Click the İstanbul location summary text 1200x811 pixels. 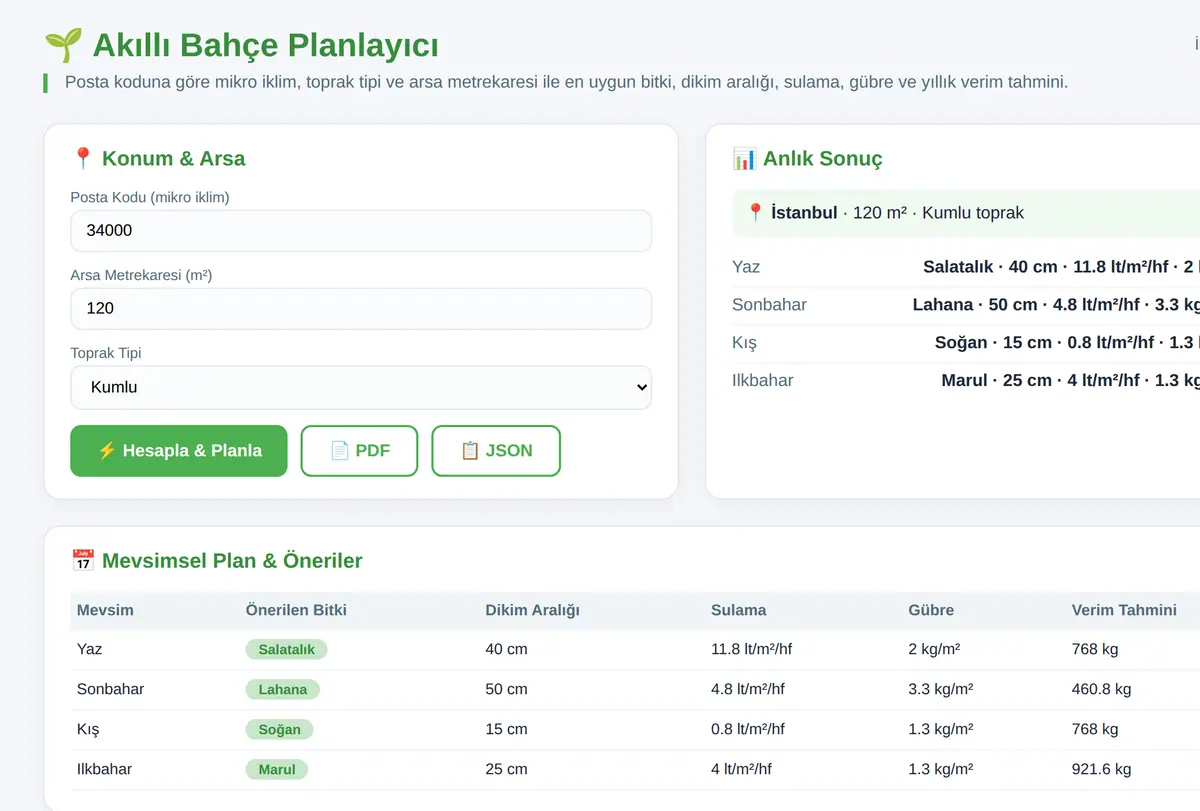[x=898, y=212]
